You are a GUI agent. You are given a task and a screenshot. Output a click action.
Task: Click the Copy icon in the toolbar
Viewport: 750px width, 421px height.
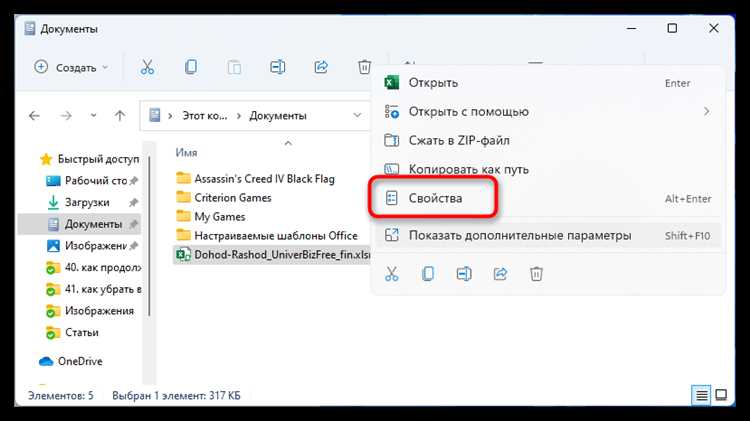[x=191, y=67]
